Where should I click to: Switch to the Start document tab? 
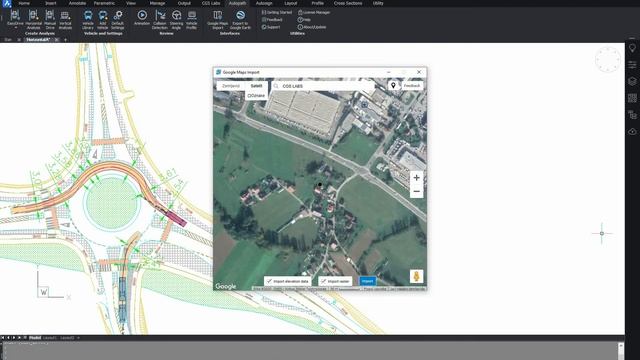(x=8, y=40)
